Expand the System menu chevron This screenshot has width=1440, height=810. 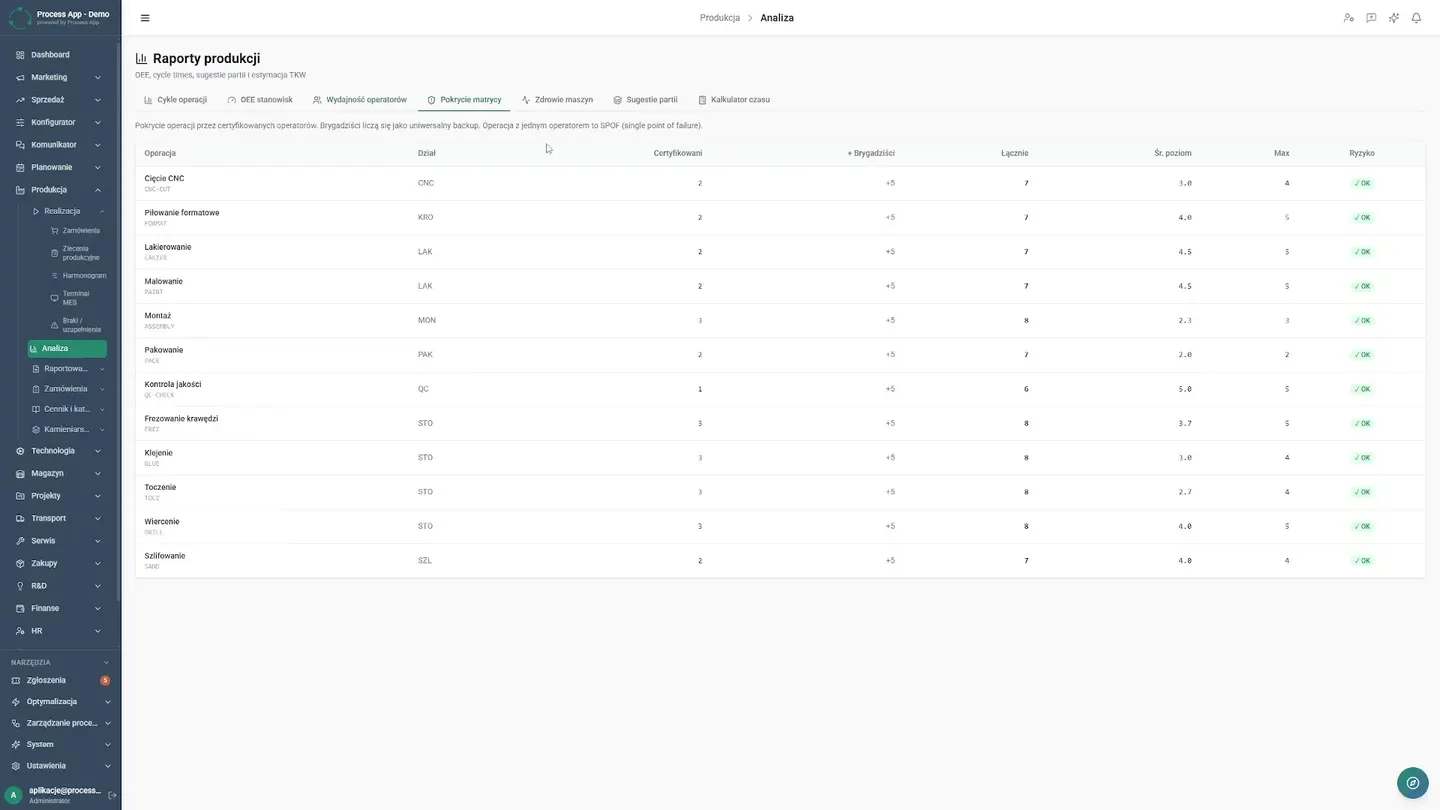(108, 744)
